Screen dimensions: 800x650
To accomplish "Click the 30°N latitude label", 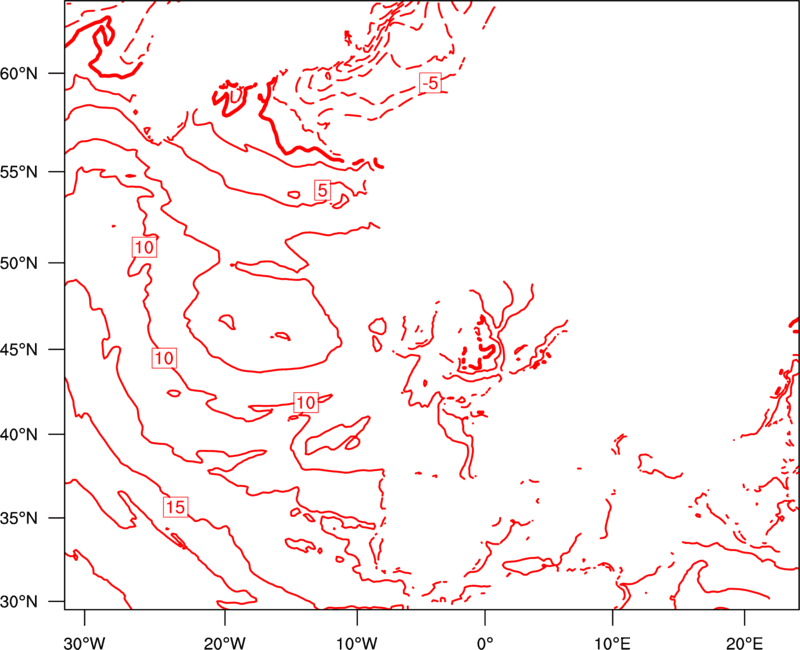I will (19, 602).
